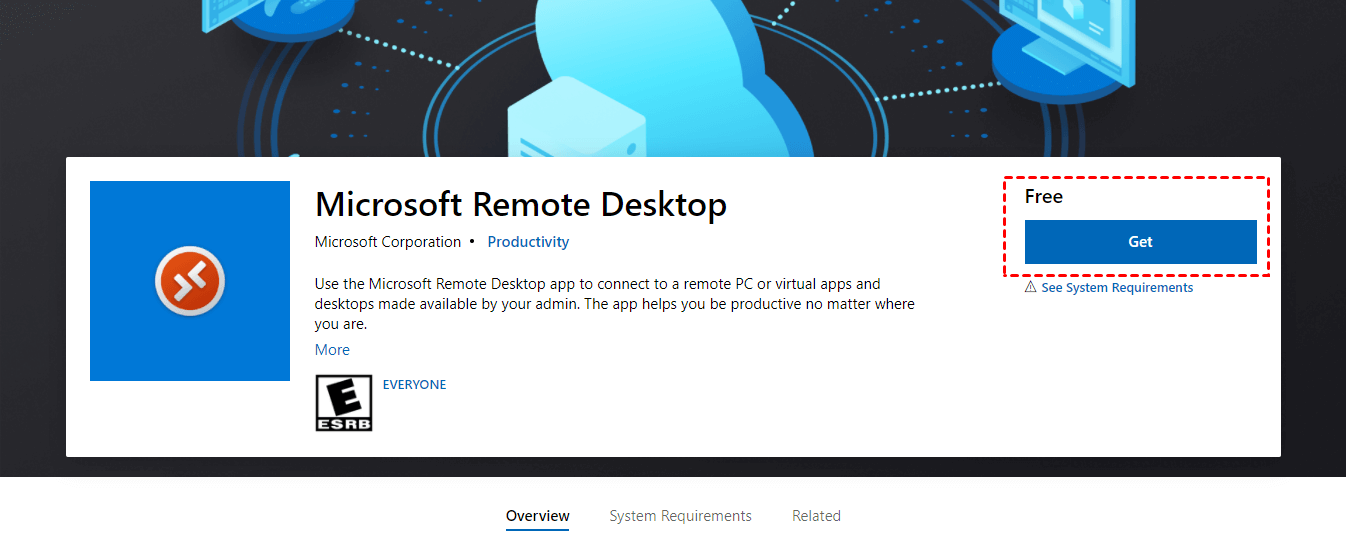
Task: Switch to the Related tab
Action: pyautogui.click(x=816, y=516)
